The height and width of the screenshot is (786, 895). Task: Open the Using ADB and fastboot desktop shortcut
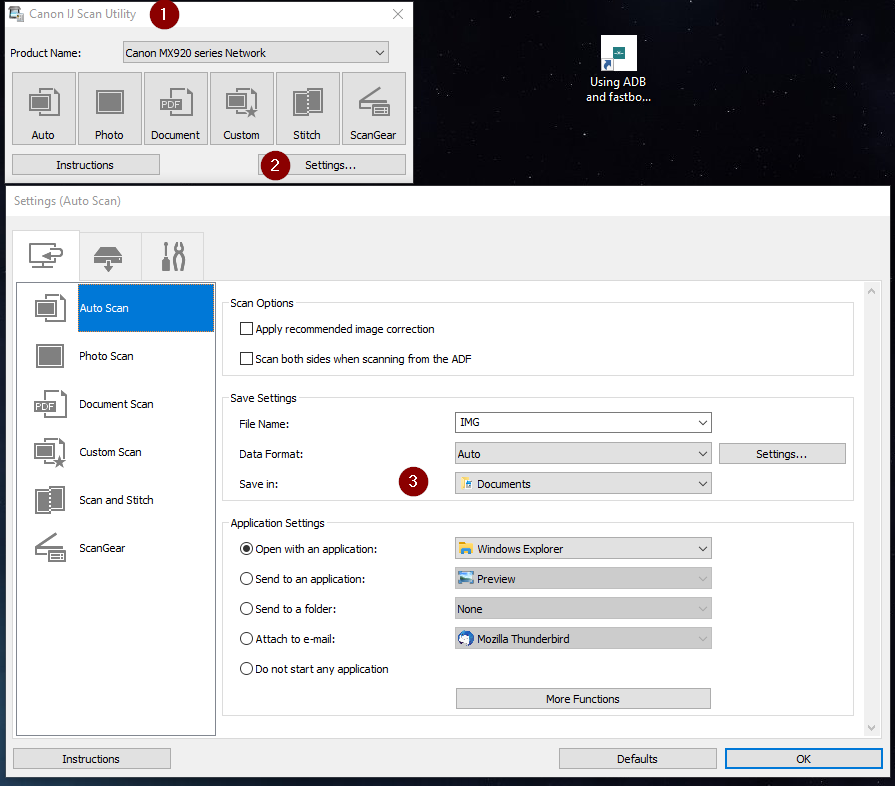pyautogui.click(x=618, y=69)
